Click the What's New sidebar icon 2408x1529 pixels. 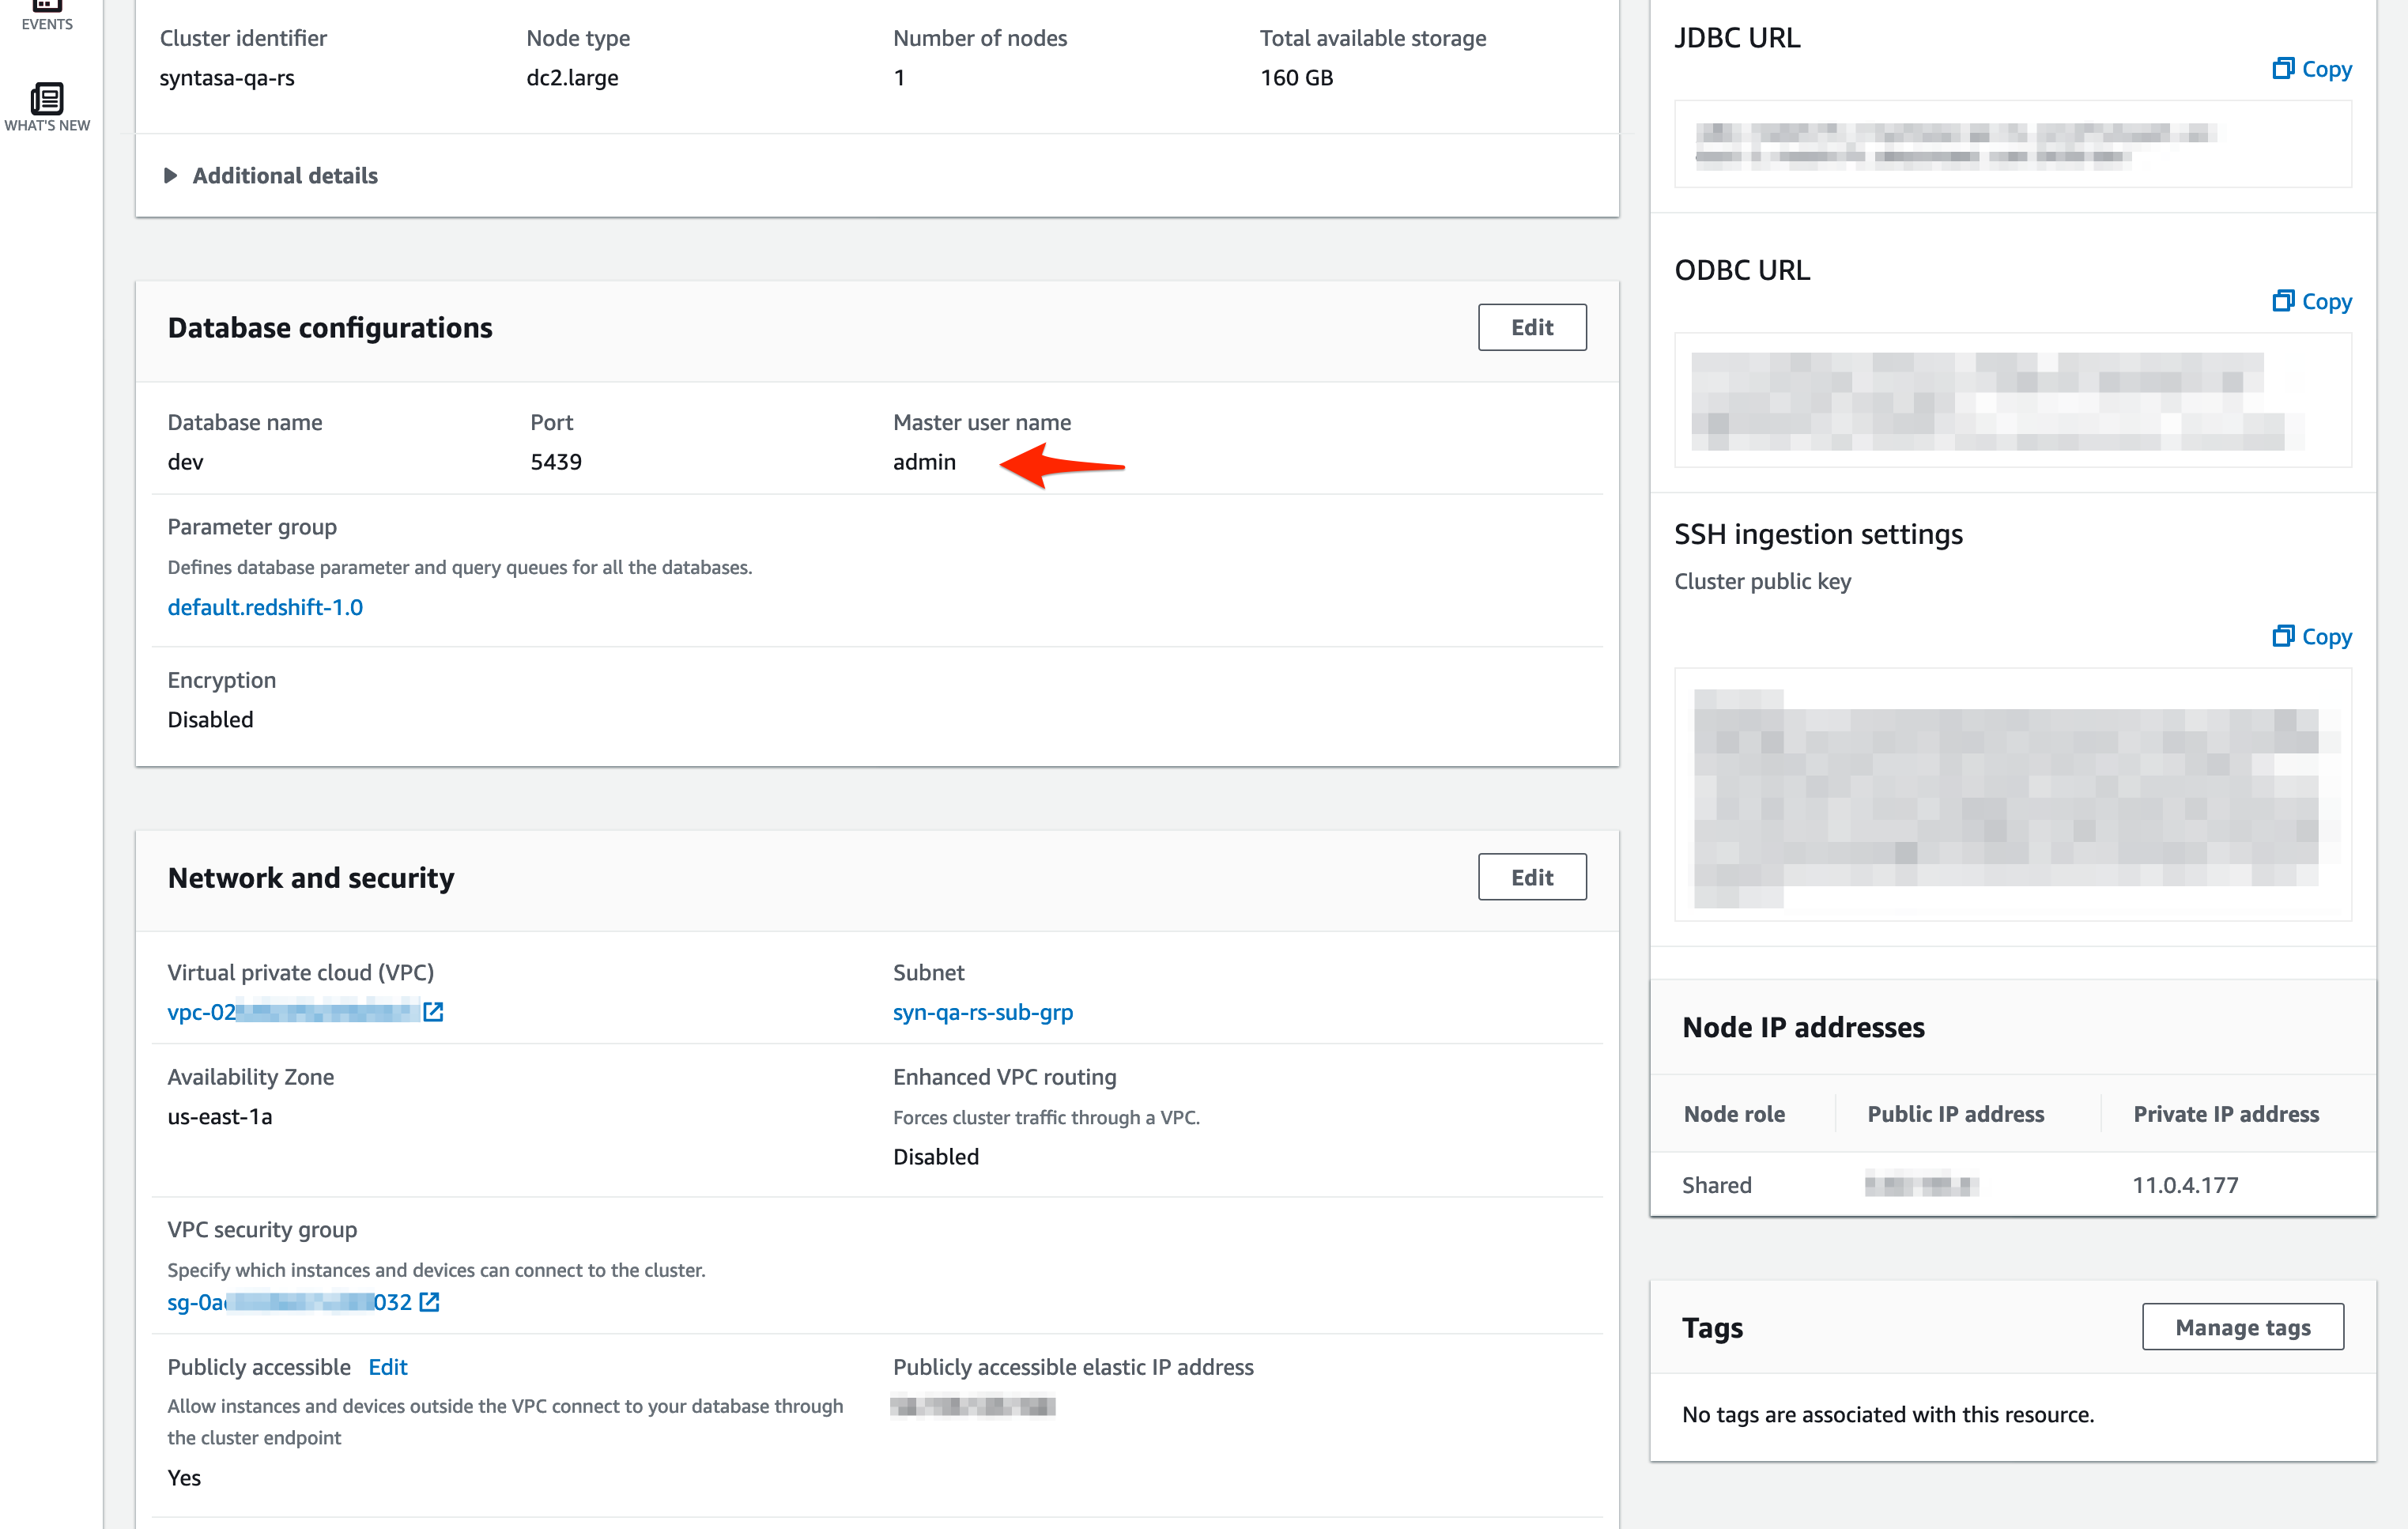[x=47, y=100]
